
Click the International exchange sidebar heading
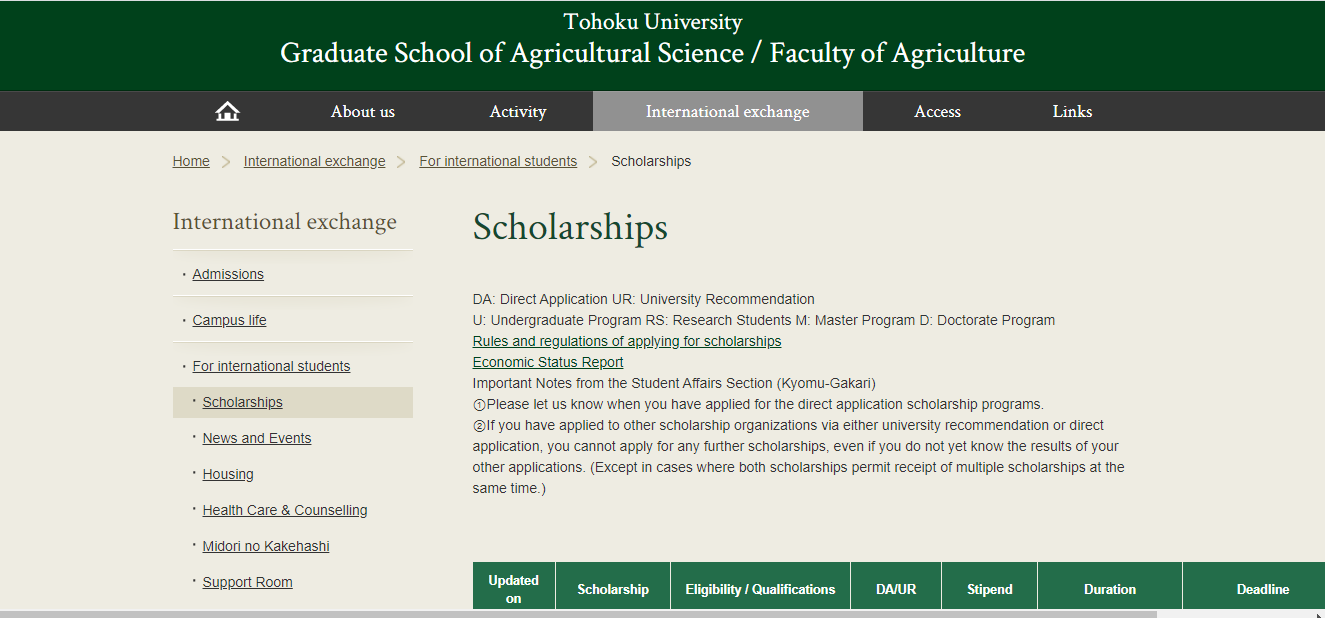[285, 222]
